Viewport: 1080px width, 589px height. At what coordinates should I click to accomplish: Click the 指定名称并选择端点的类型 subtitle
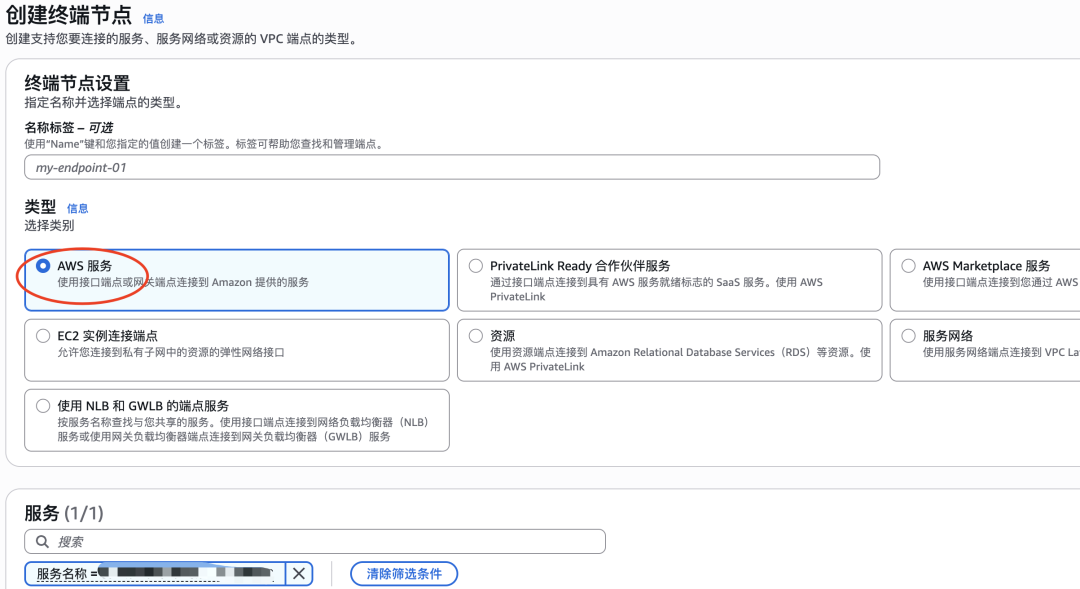[x=104, y=103]
